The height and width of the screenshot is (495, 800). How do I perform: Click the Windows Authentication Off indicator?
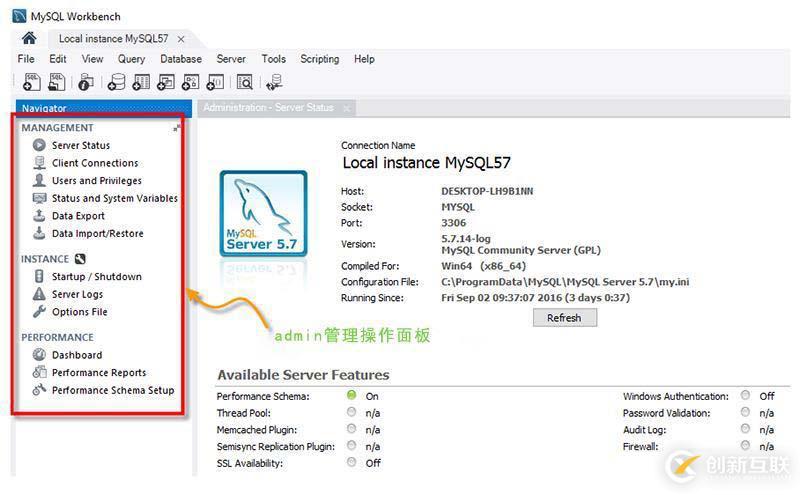click(745, 395)
